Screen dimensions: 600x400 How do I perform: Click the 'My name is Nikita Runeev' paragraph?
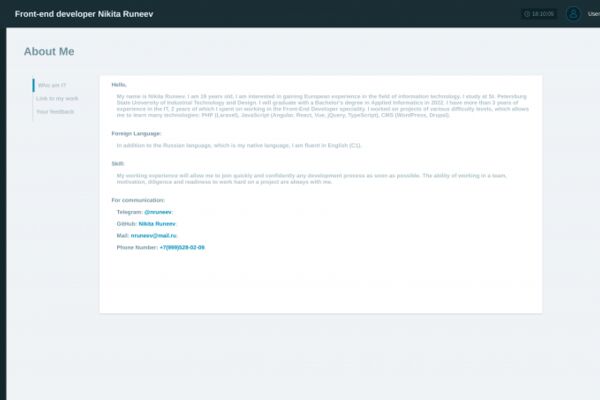[x=323, y=106]
